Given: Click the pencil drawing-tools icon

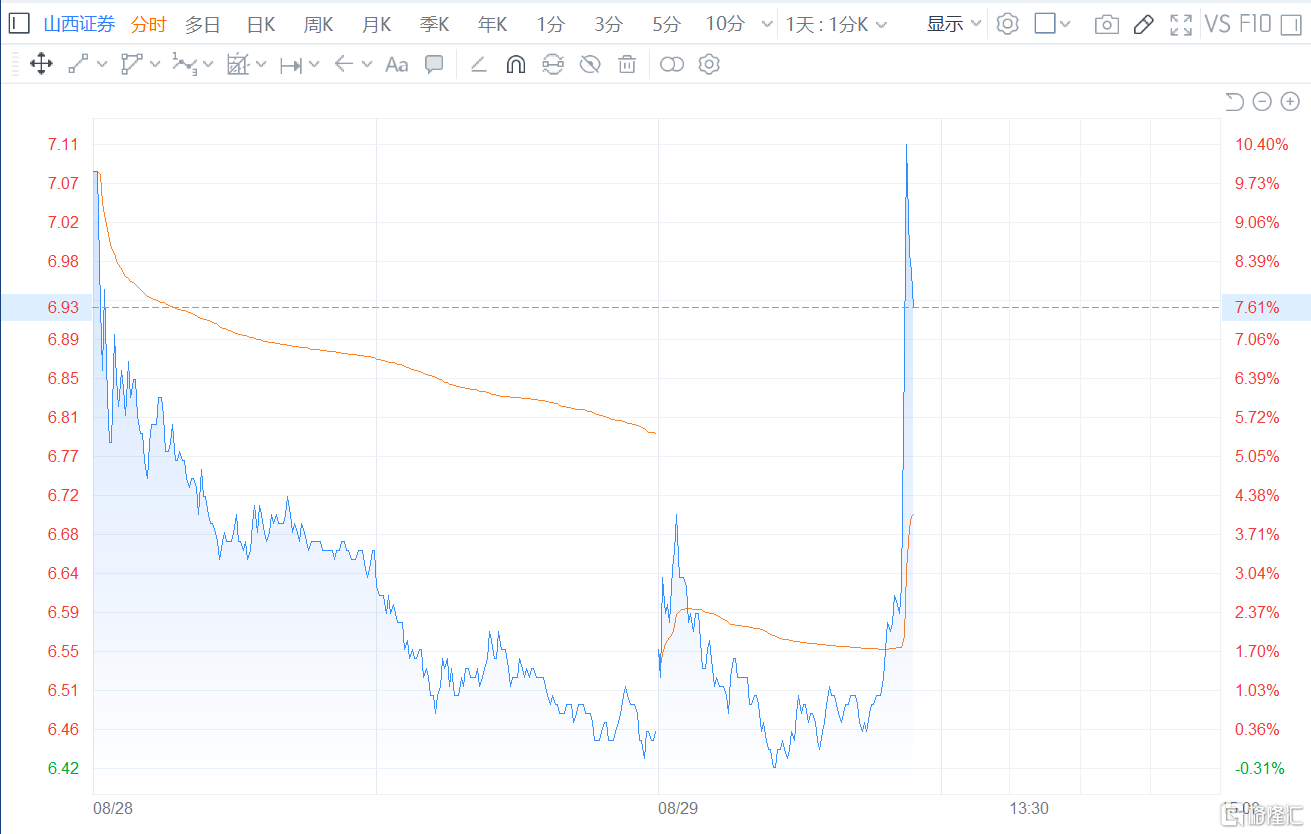Looking at the screenshot, I should pyautogui.click(x=1144, y=25).
